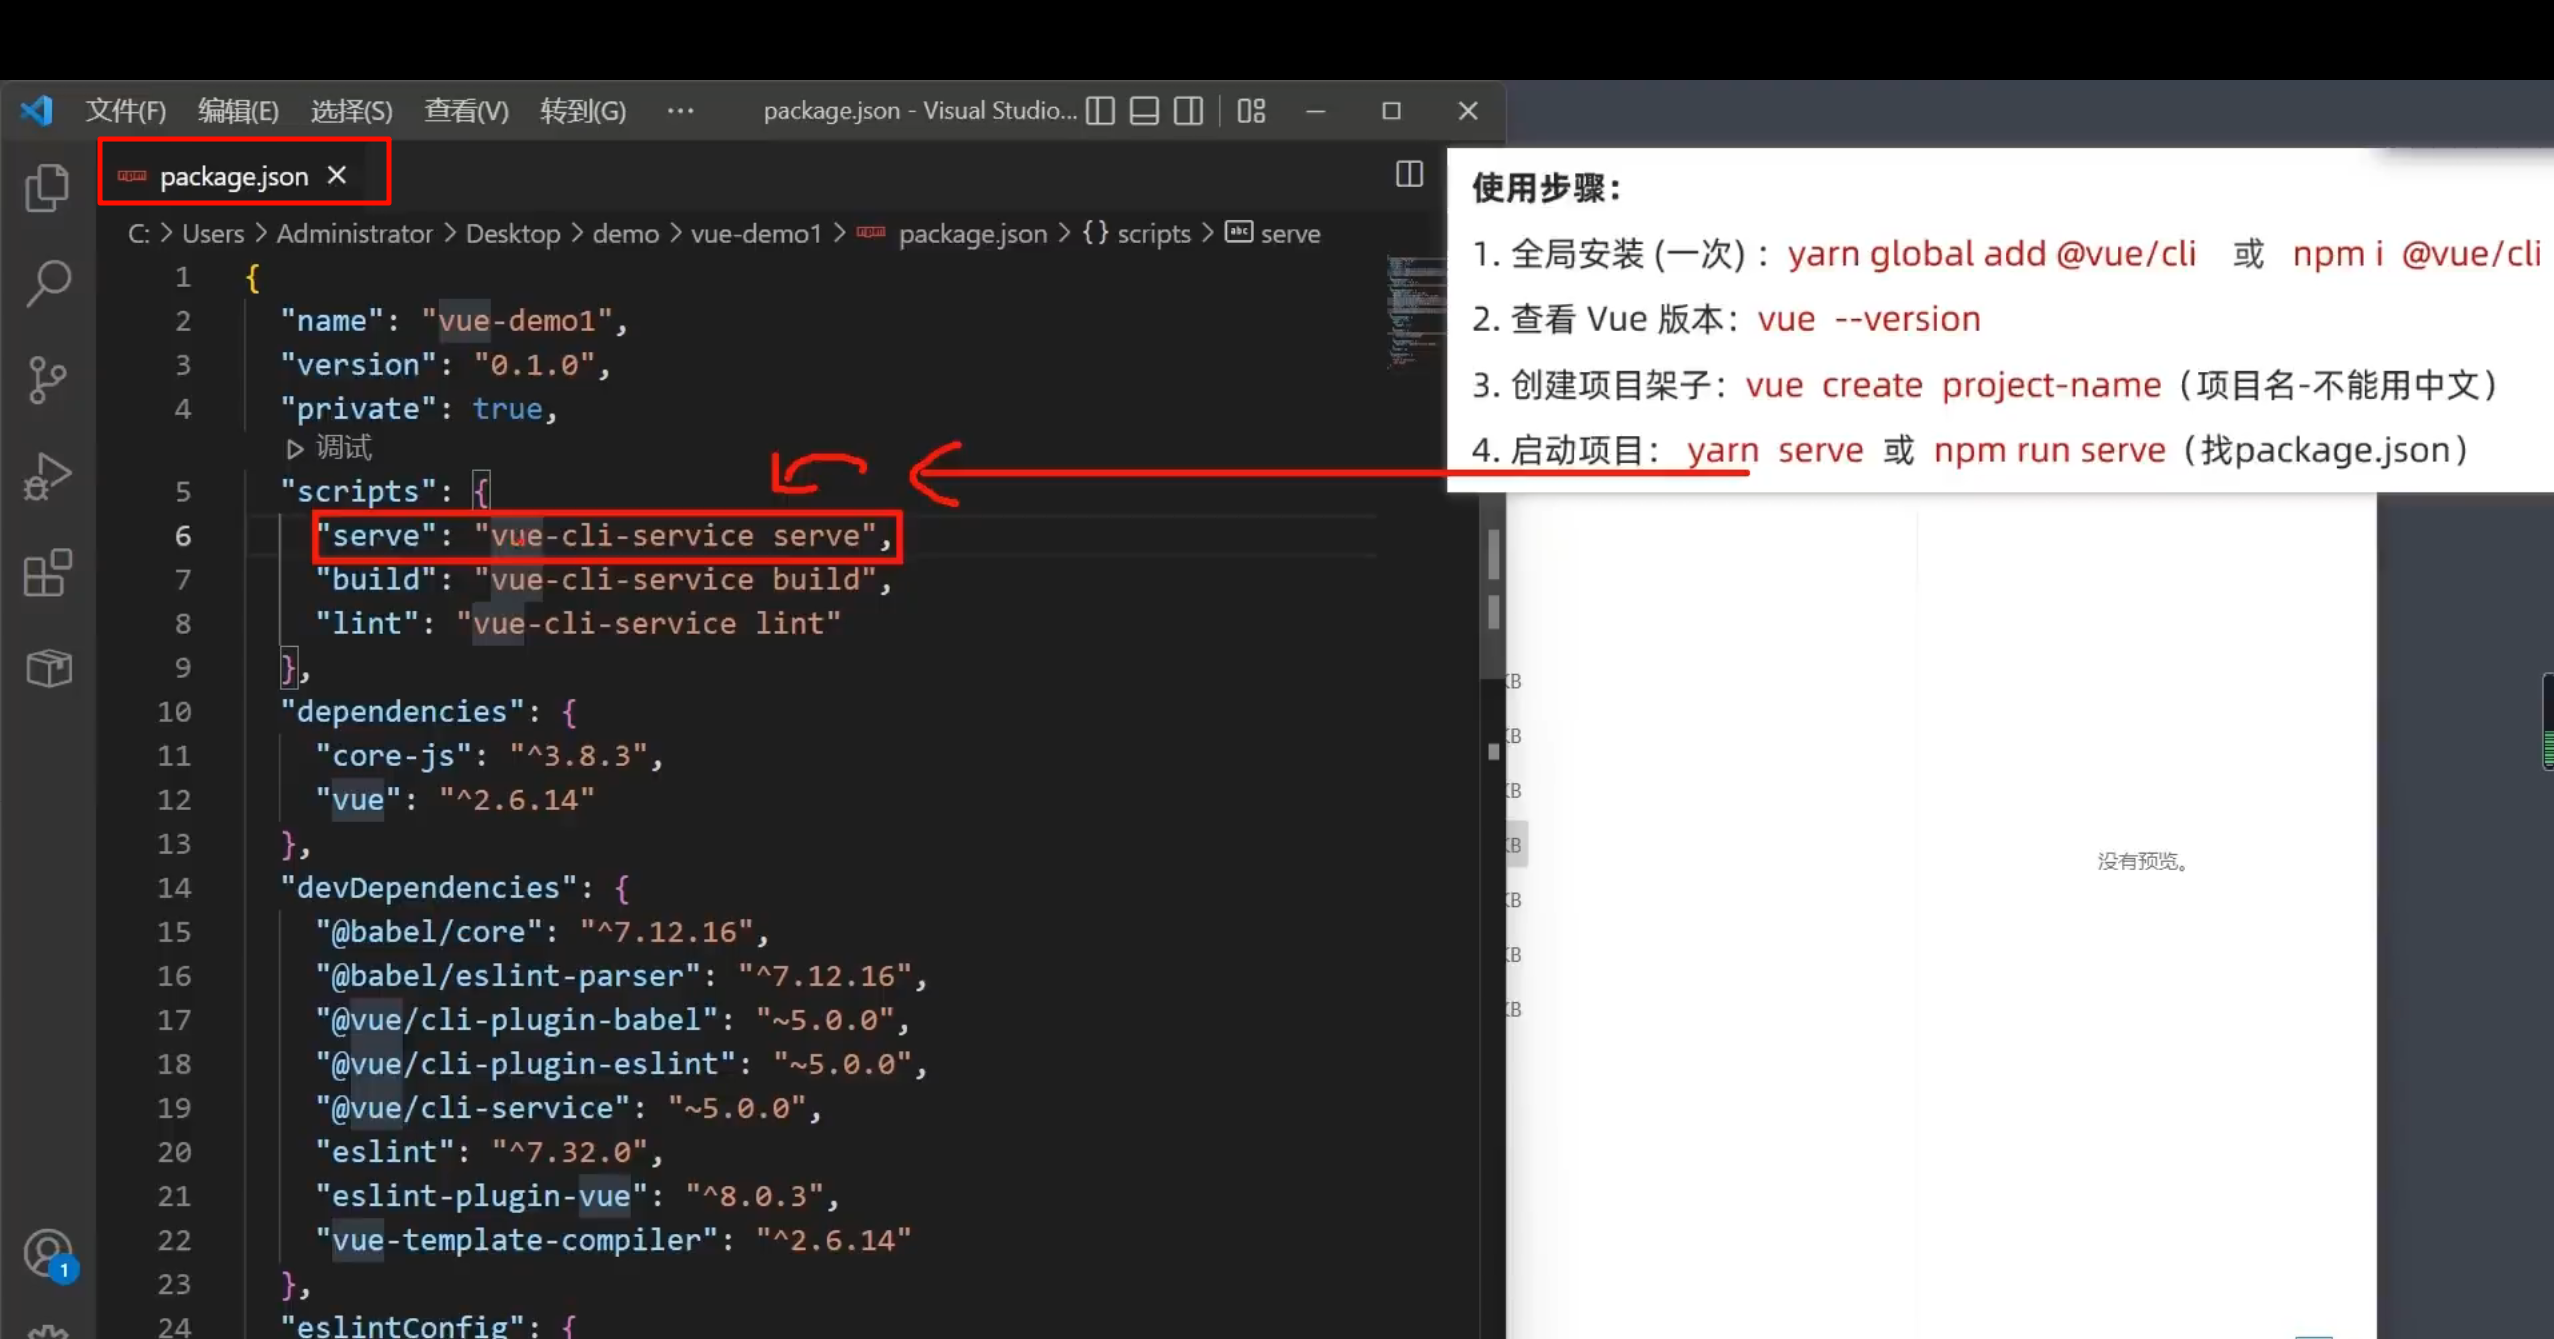Click the "serve" key on line 6
This screenshot has height=1339, width=2554.
click(377, 536)
